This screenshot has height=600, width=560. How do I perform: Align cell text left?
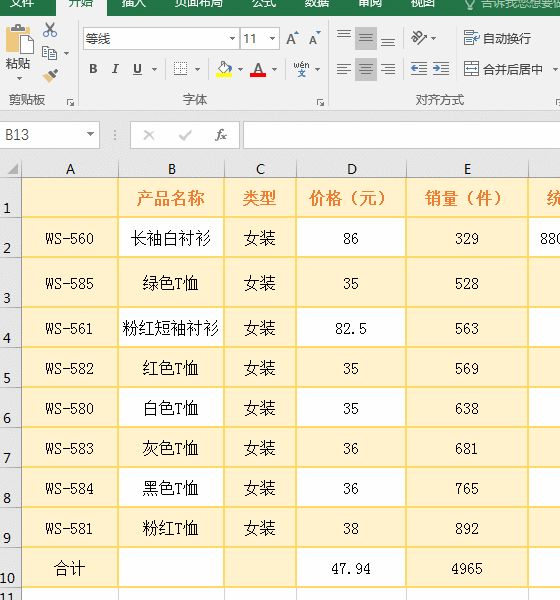click(x=344, y=69)
